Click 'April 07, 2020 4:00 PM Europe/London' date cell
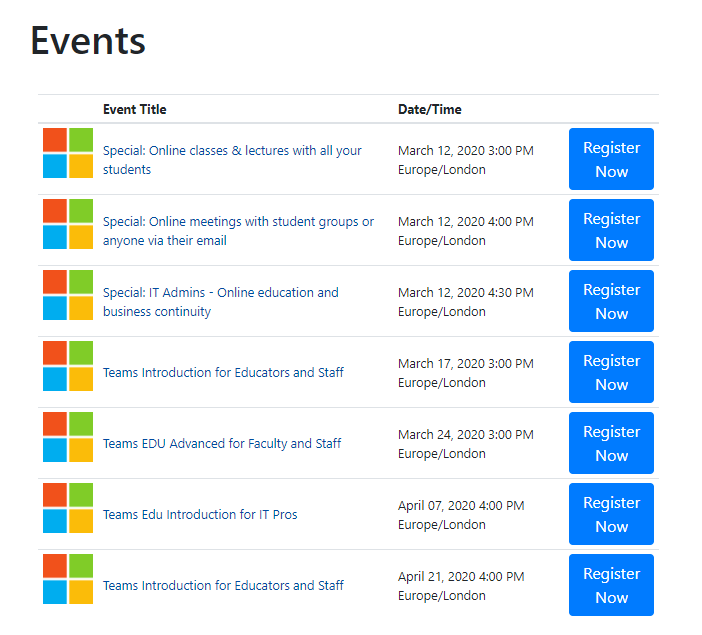 pyautogui.click(x=461, y=515)
